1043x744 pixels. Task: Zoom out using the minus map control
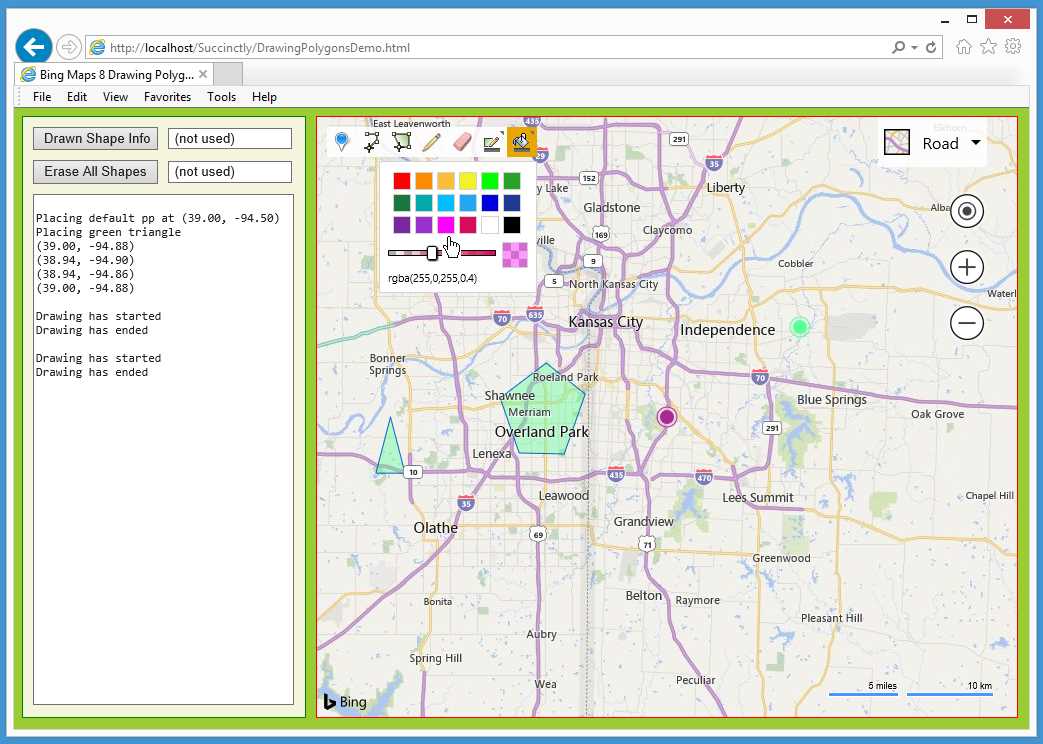coord(966,323)
